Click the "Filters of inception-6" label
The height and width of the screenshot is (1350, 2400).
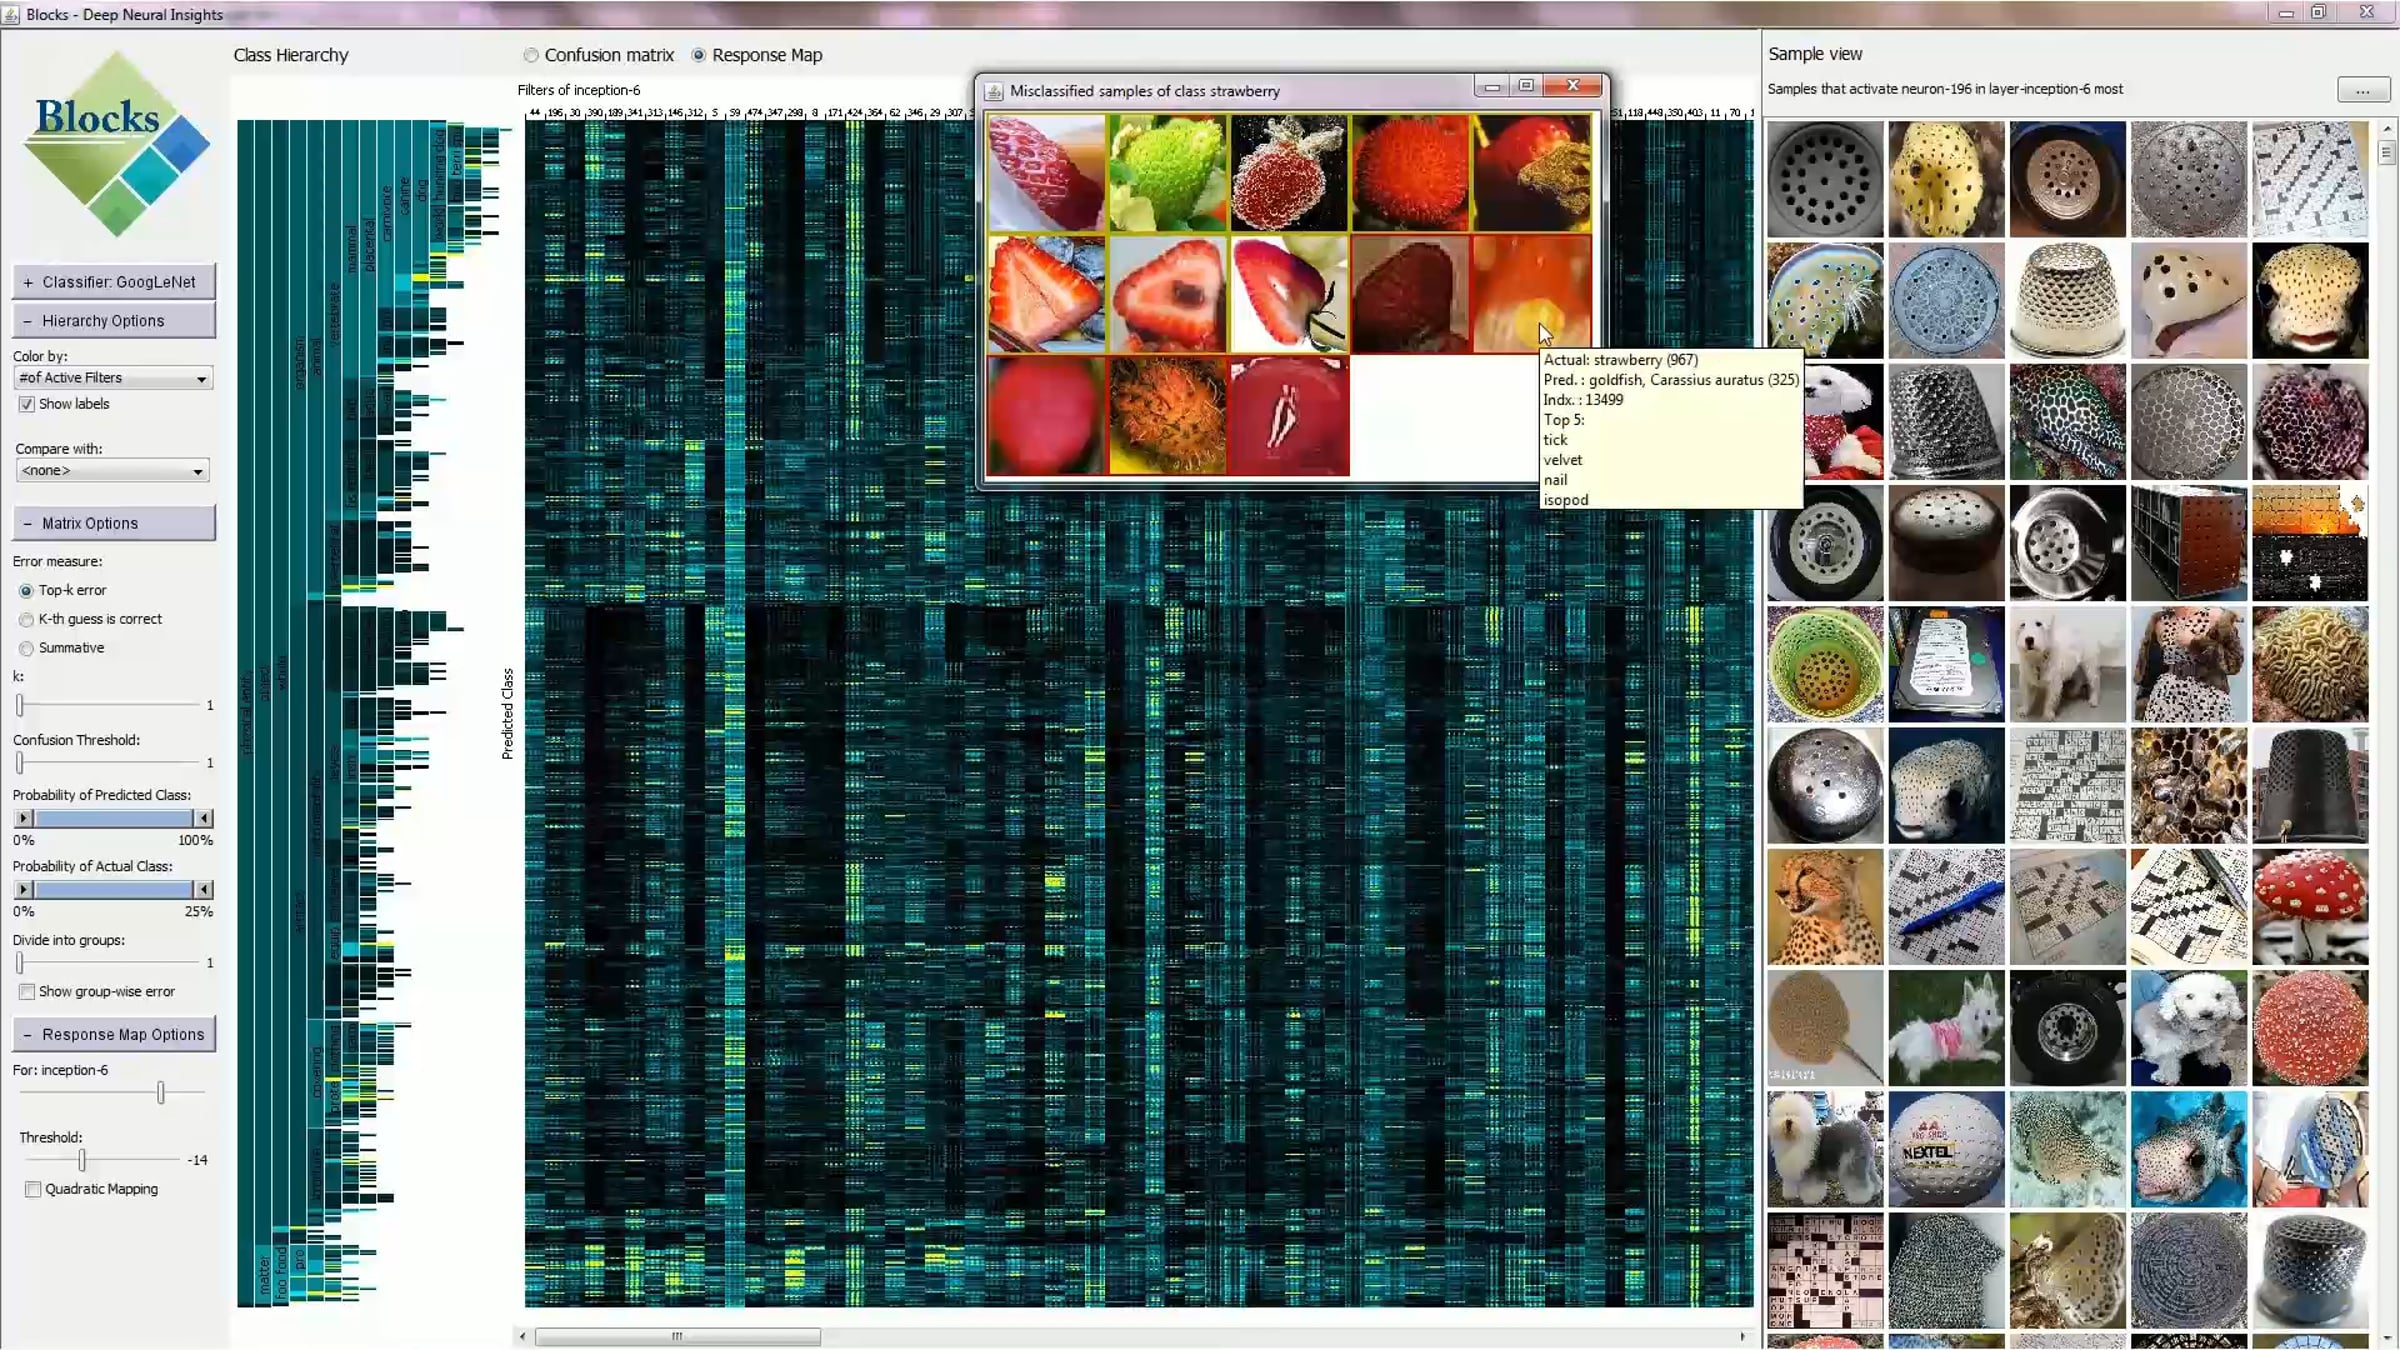tap(579, 90)
